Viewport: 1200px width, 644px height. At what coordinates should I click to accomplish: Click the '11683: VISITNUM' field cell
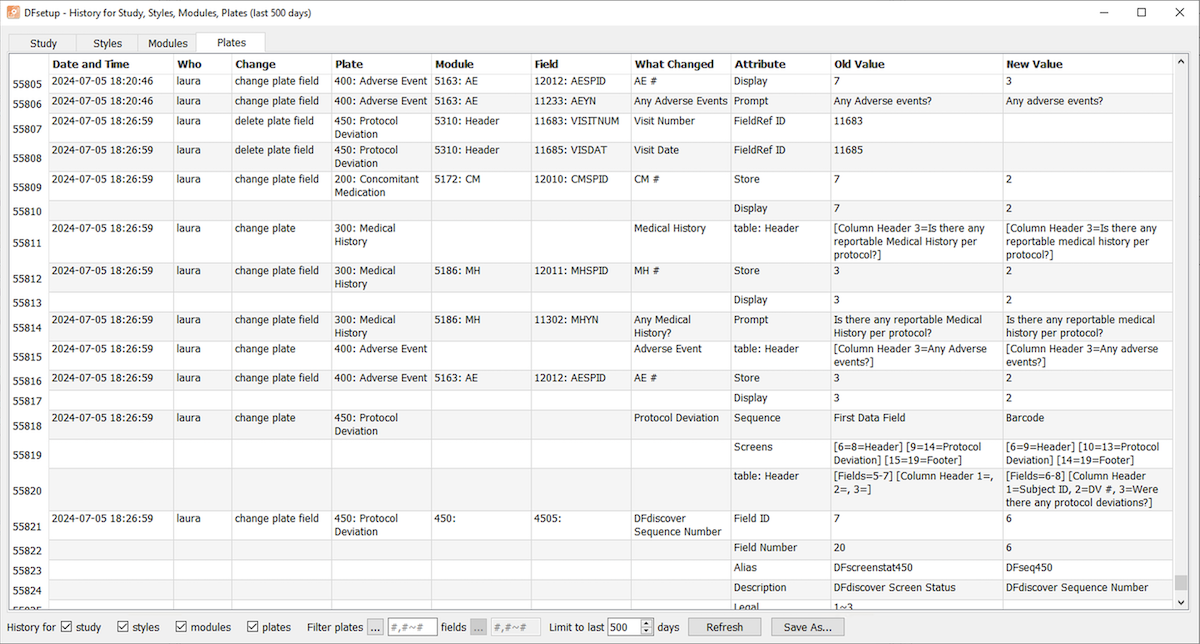581,128
